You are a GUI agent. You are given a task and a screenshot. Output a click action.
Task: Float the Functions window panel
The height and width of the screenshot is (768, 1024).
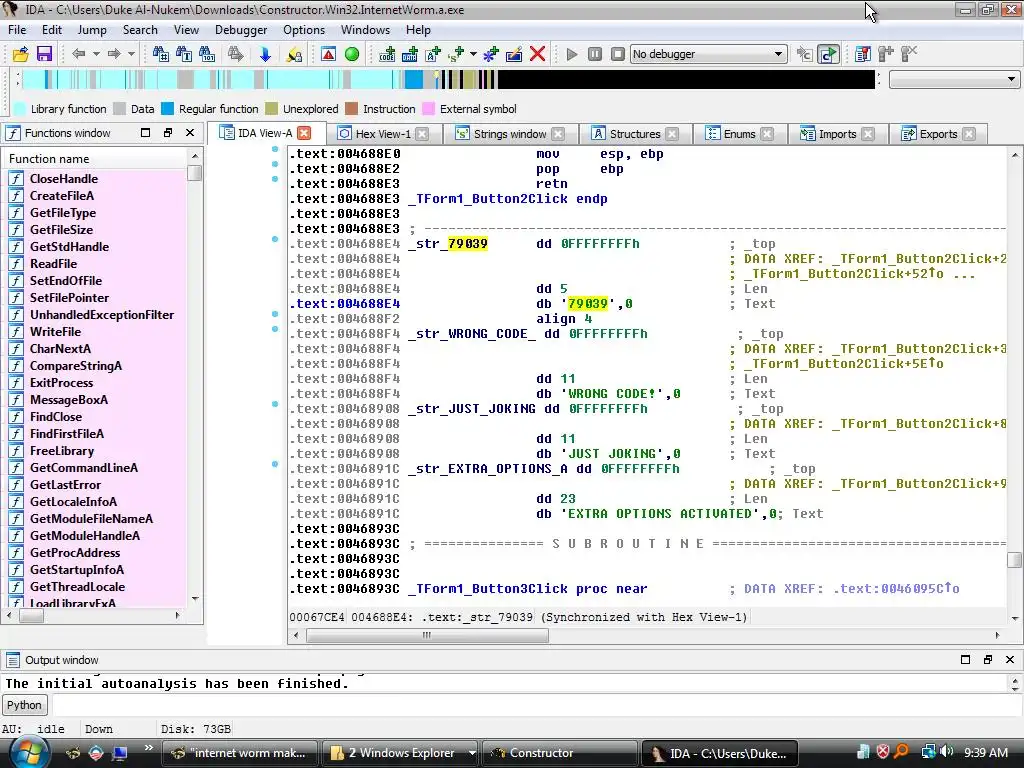click(x=168, y=133)
